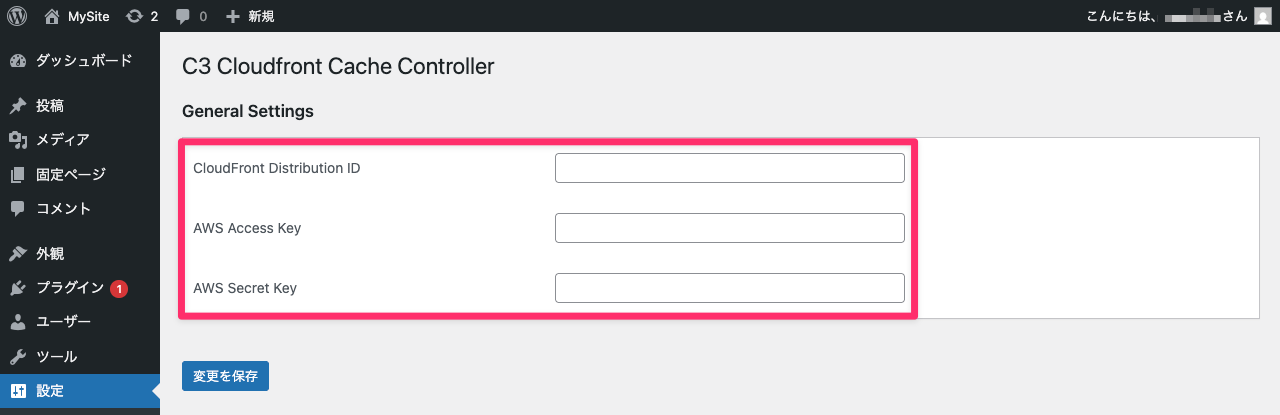Viewport: 1280px width, 415px height.
Task: Click the 投稿 pushpin icon
Action: [18, 106]
